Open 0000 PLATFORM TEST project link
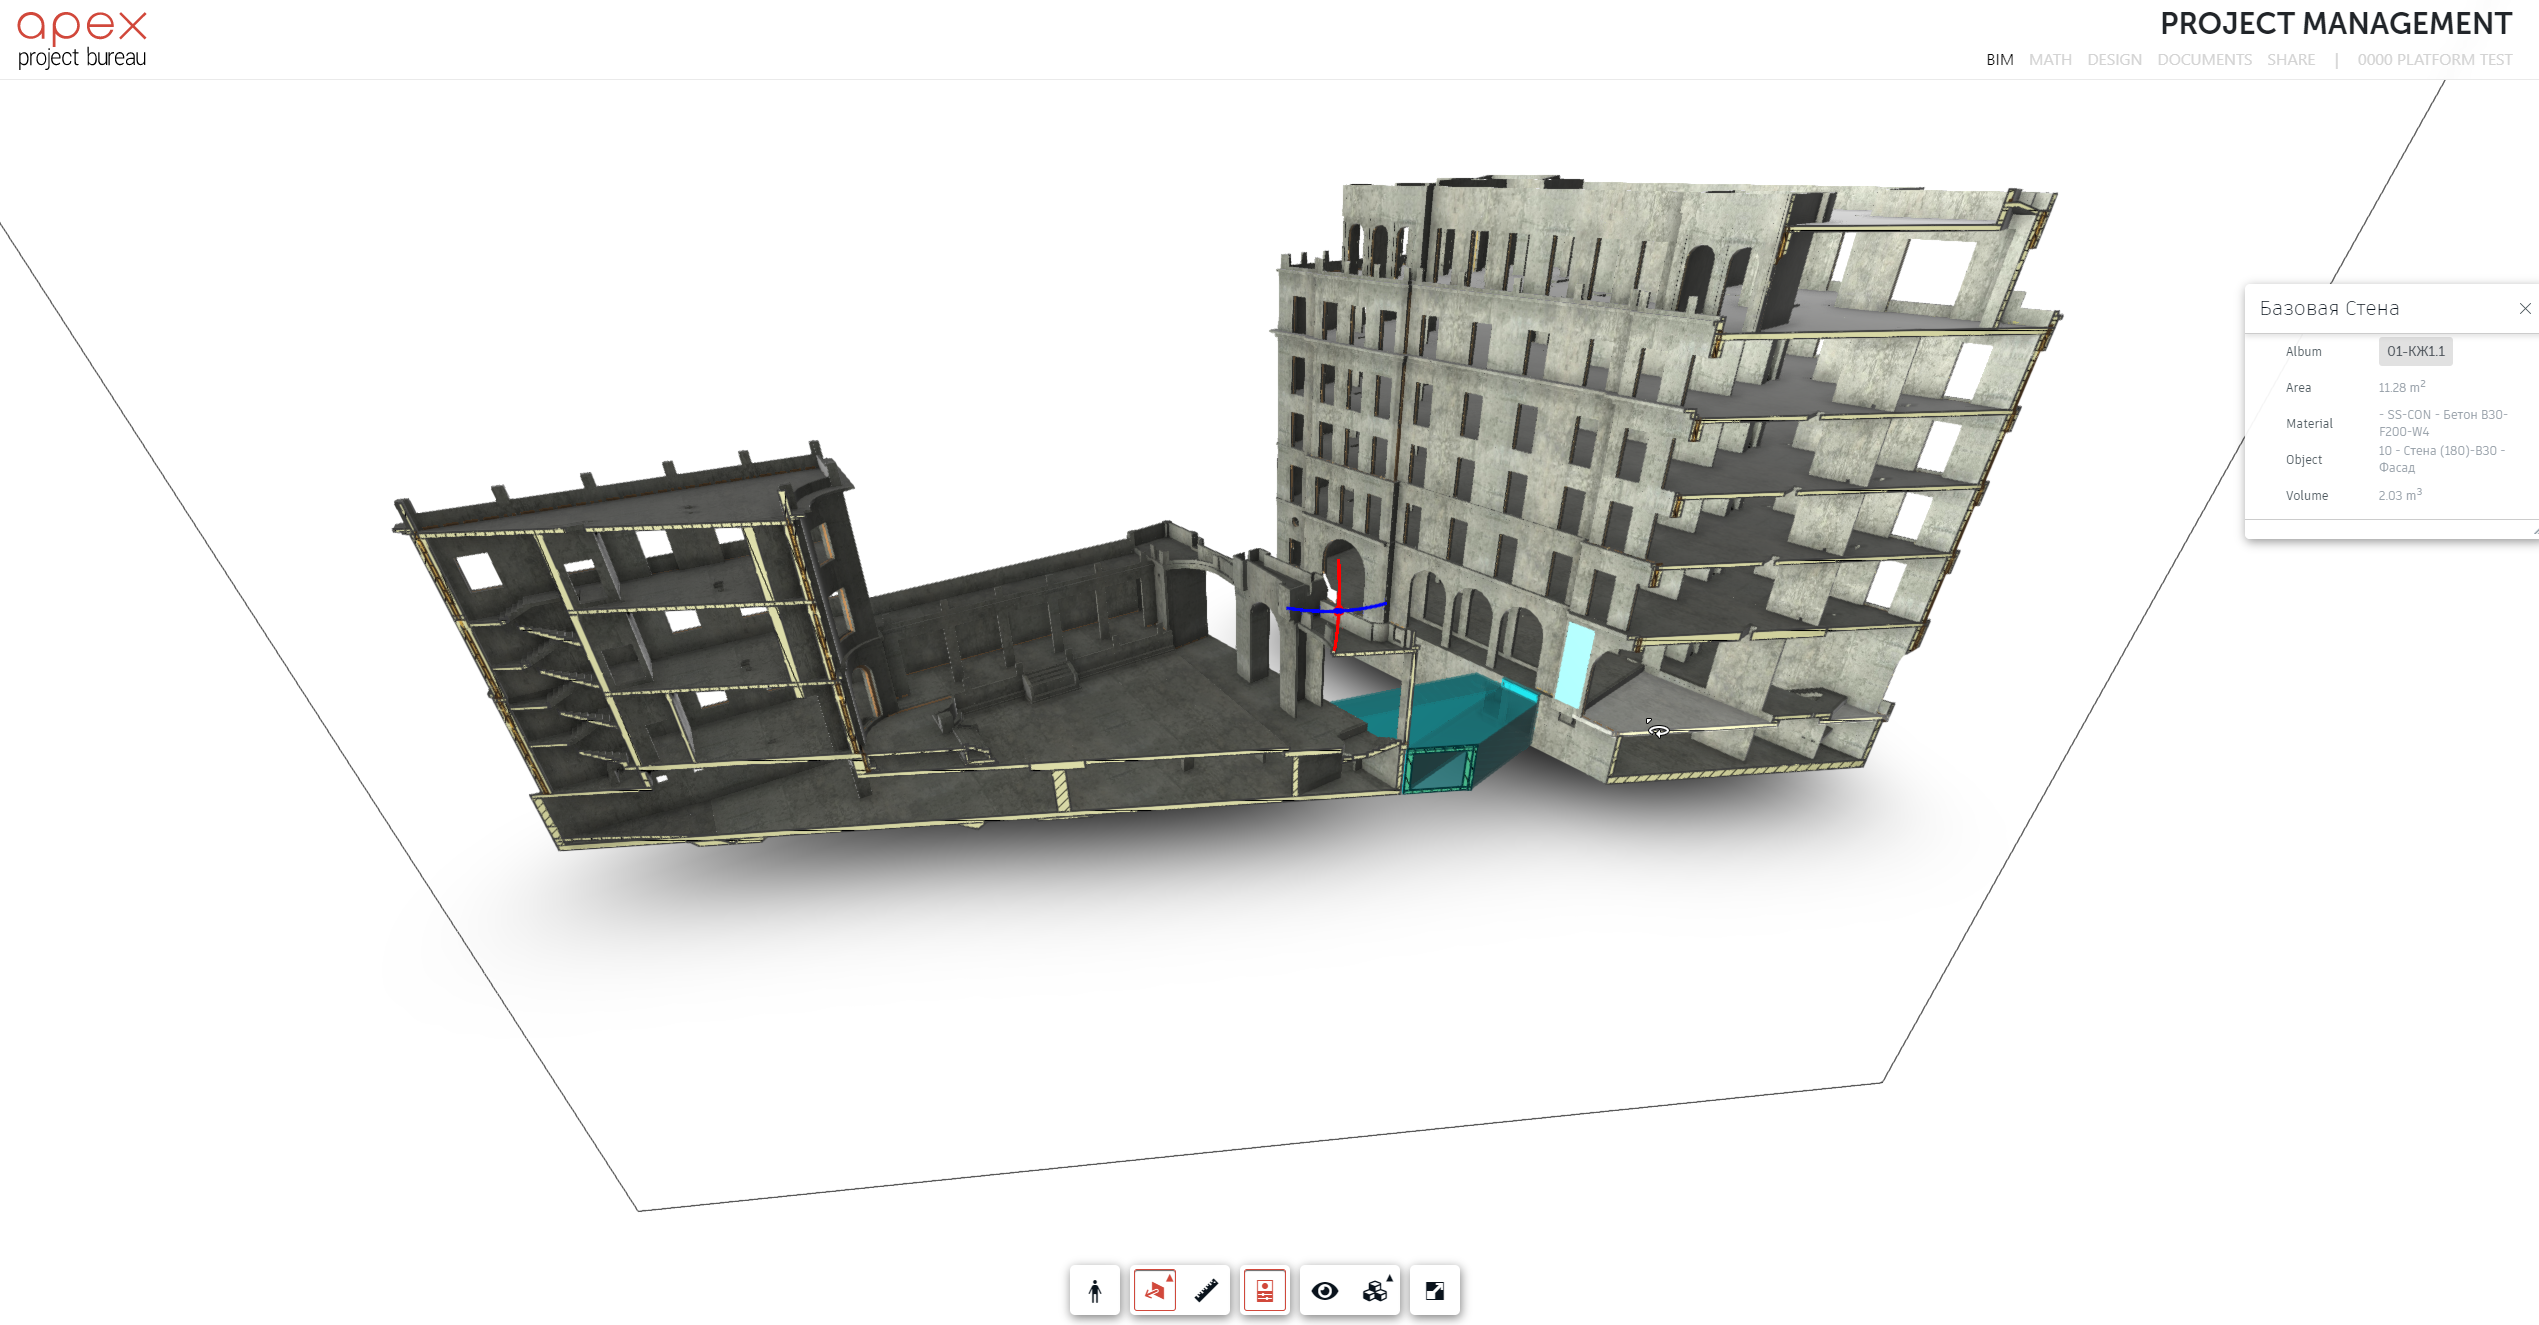The image size is (2539, 1325). click(2434, 60)
